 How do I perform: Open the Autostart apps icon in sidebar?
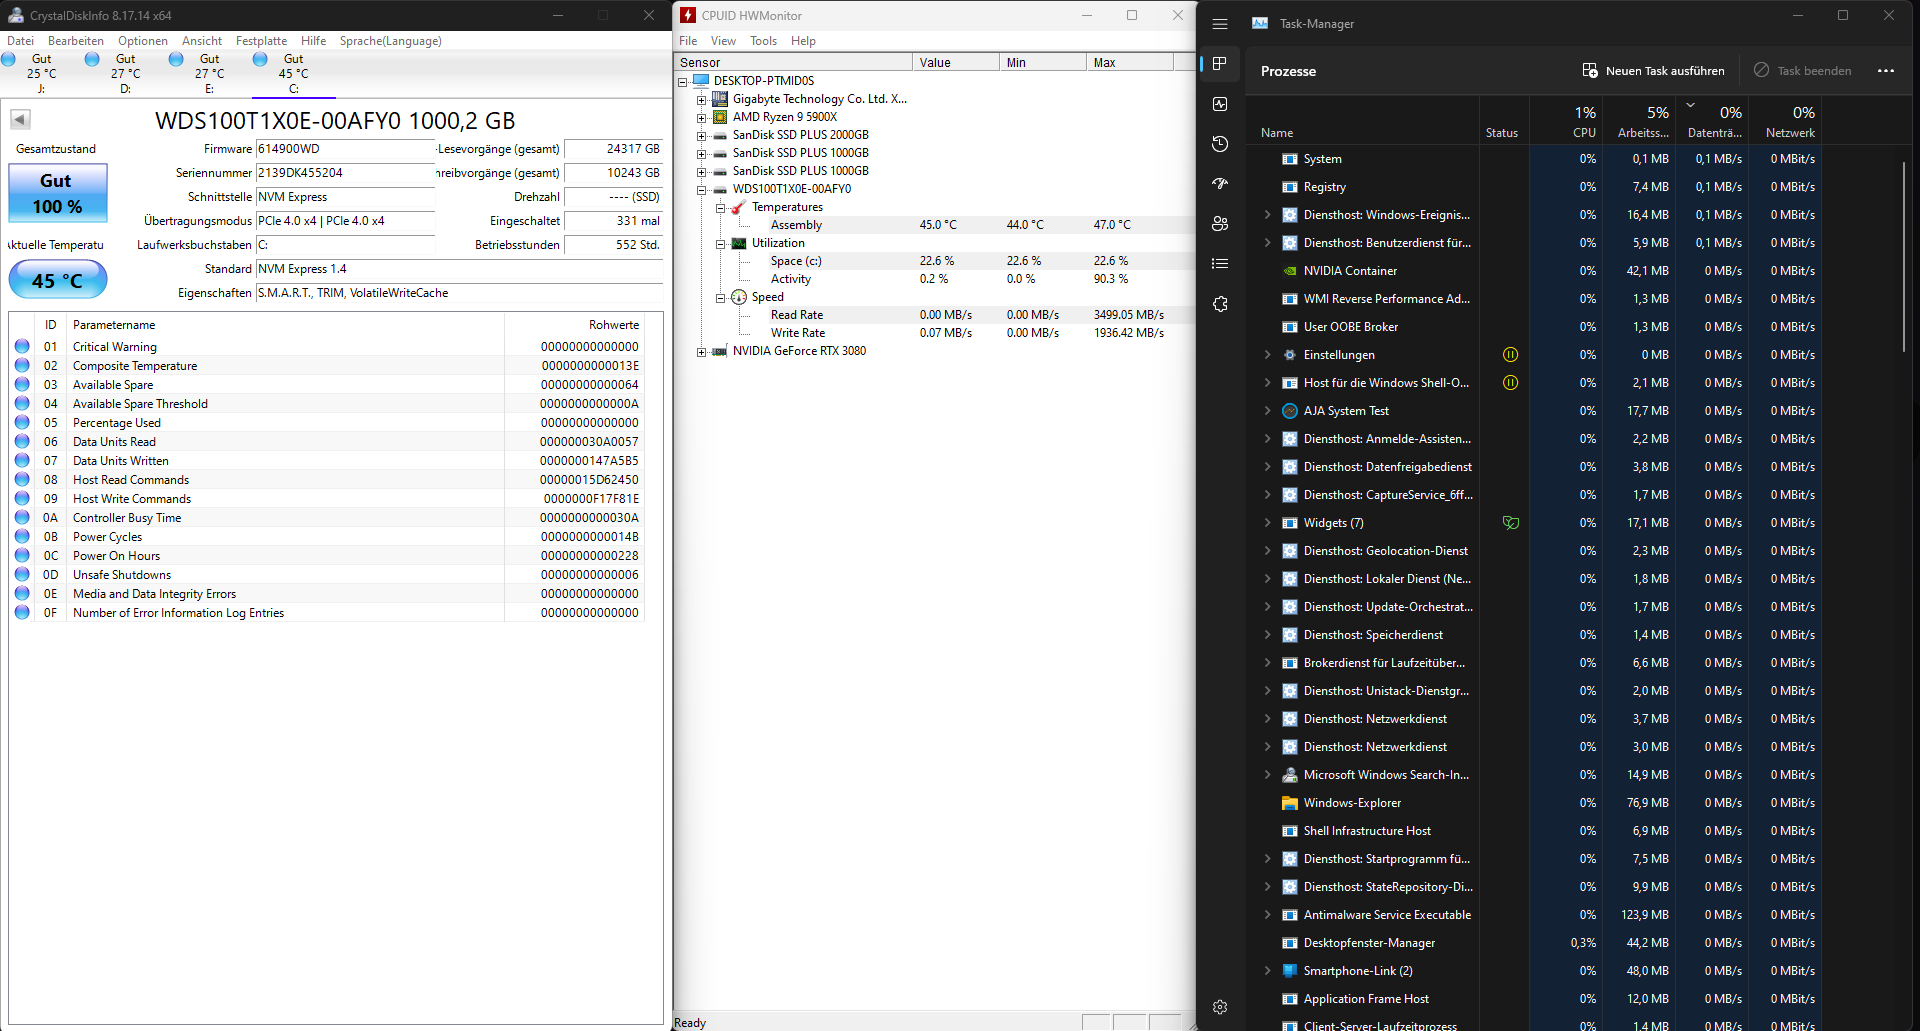coord(1220,184)
